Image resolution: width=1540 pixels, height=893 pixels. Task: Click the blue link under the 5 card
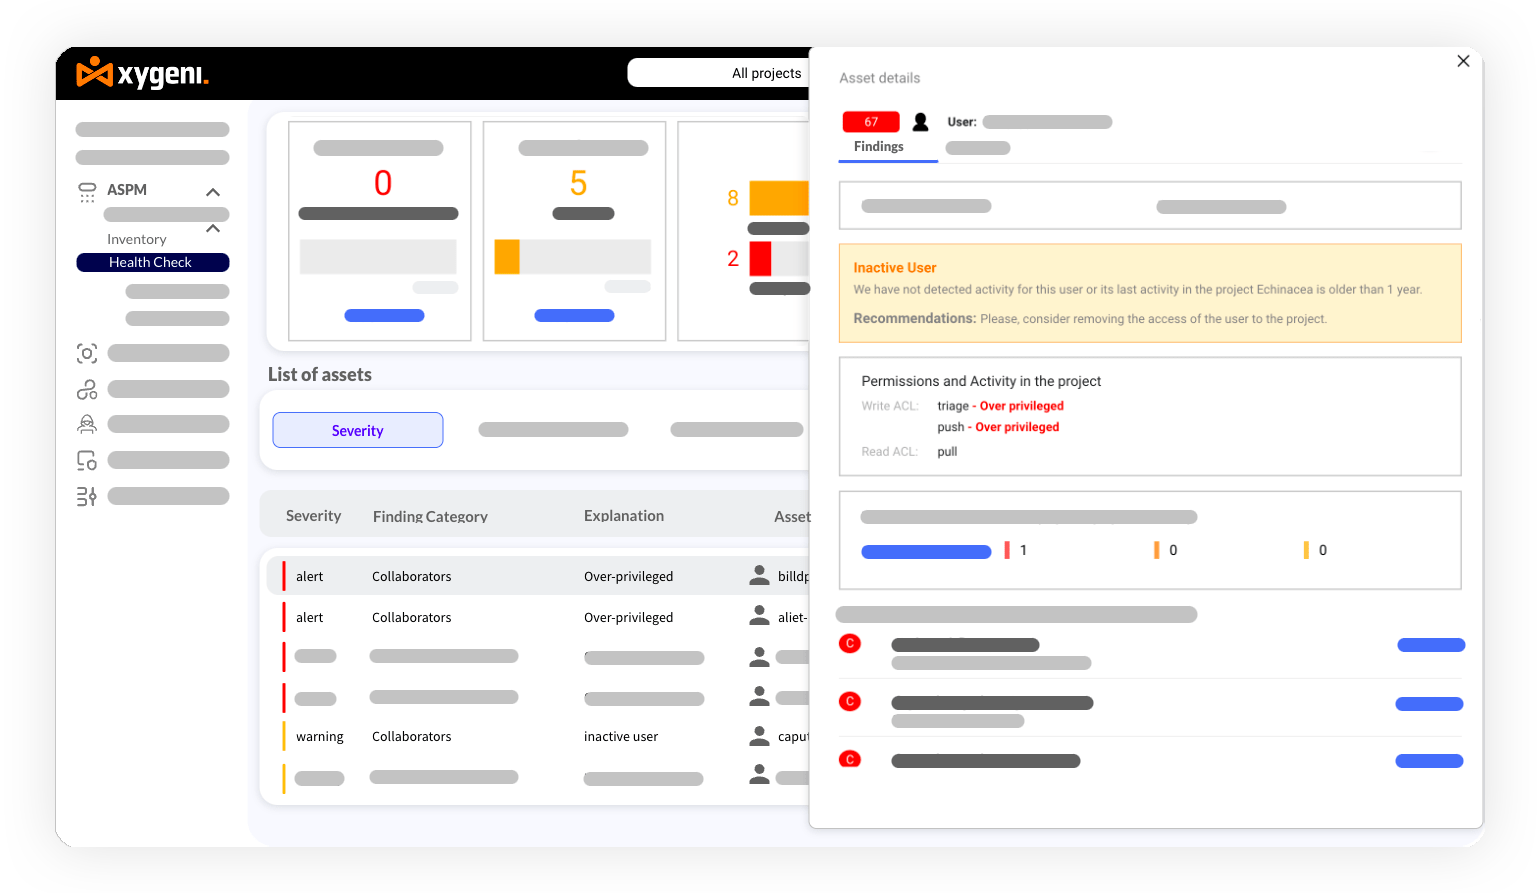[x=574, y=315]
